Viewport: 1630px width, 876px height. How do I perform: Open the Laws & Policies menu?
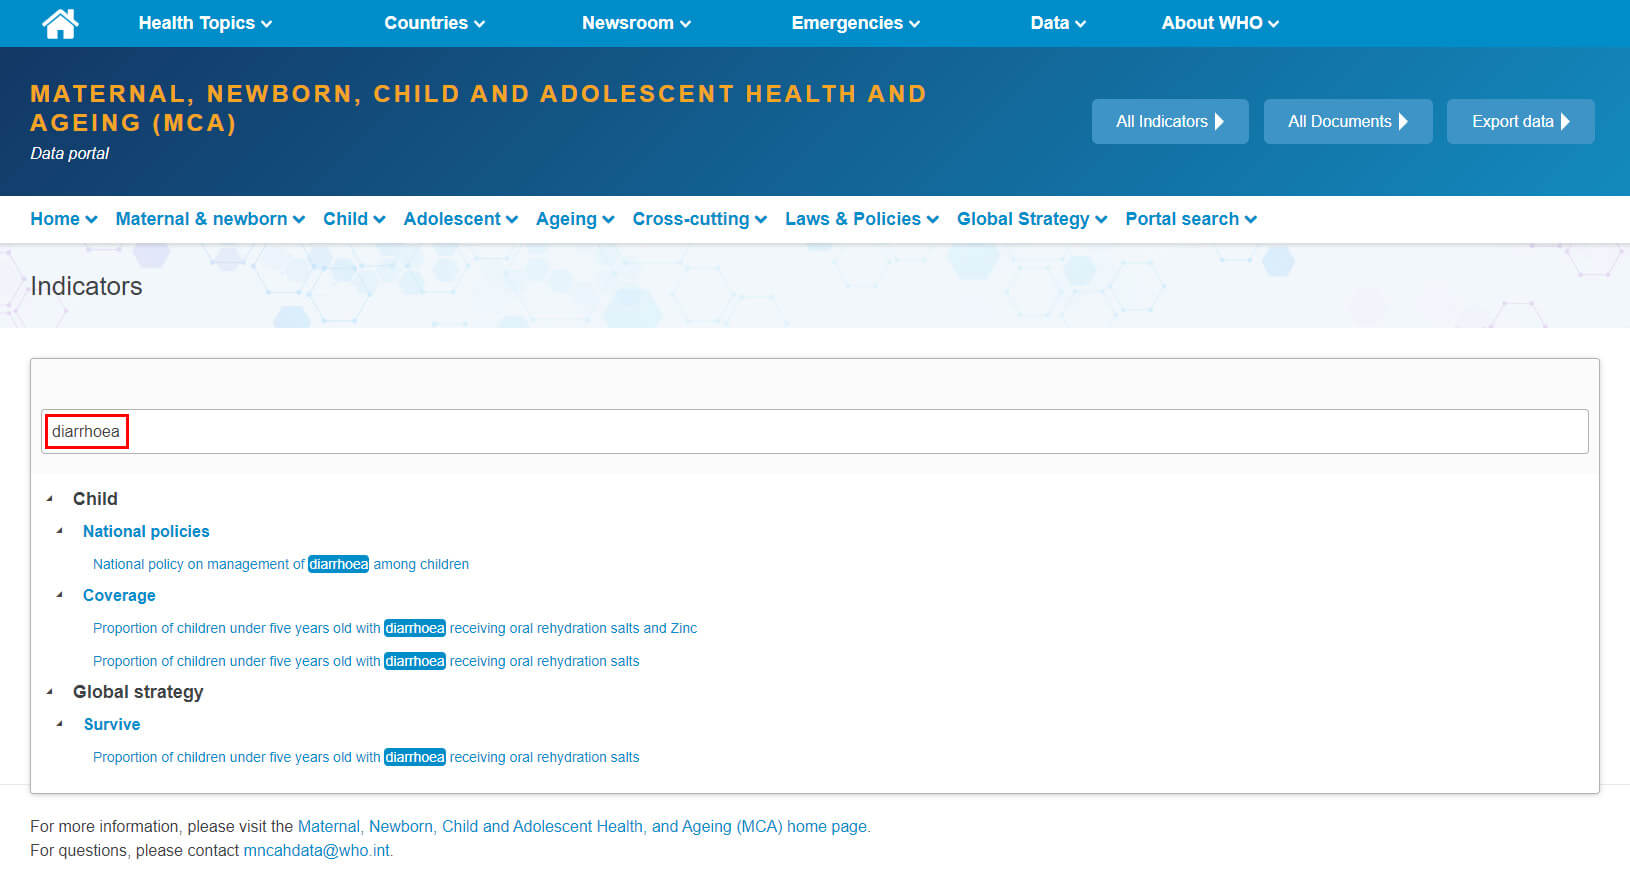click(861, 219)
